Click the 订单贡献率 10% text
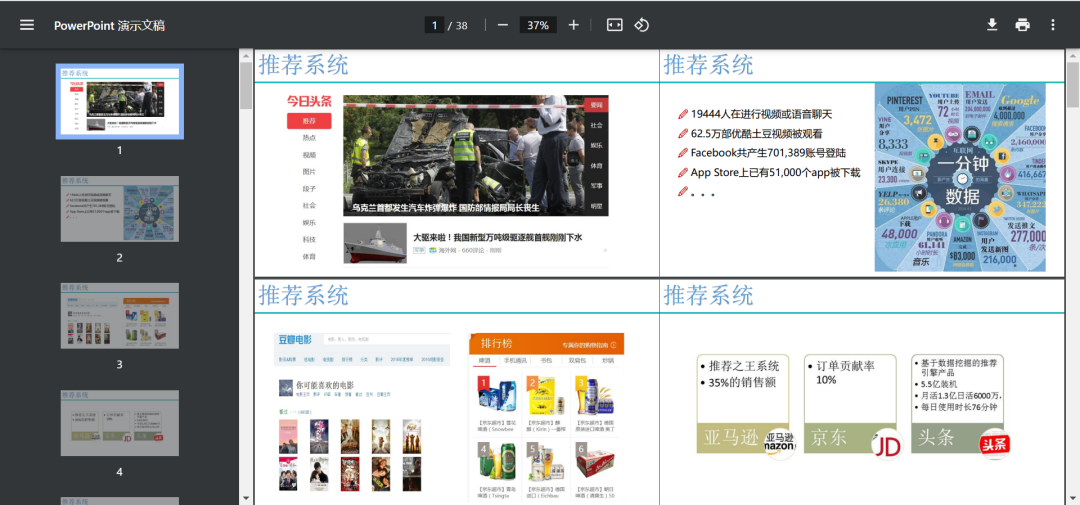This screenshot has width=1080, height=505. pos(846,373)
